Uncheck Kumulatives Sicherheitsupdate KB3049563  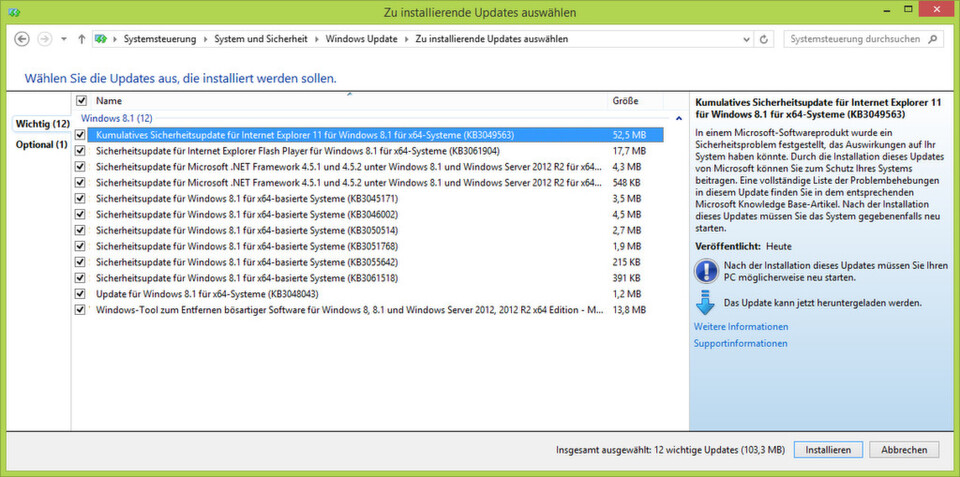[x=80, y=134]
